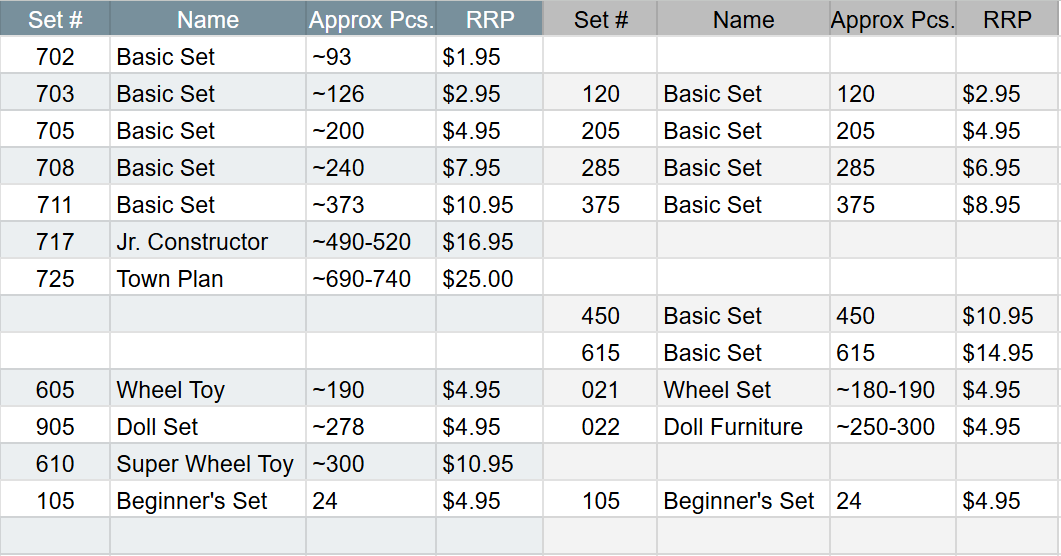Select the '~180-190' pieces cell

coord(893,390)
